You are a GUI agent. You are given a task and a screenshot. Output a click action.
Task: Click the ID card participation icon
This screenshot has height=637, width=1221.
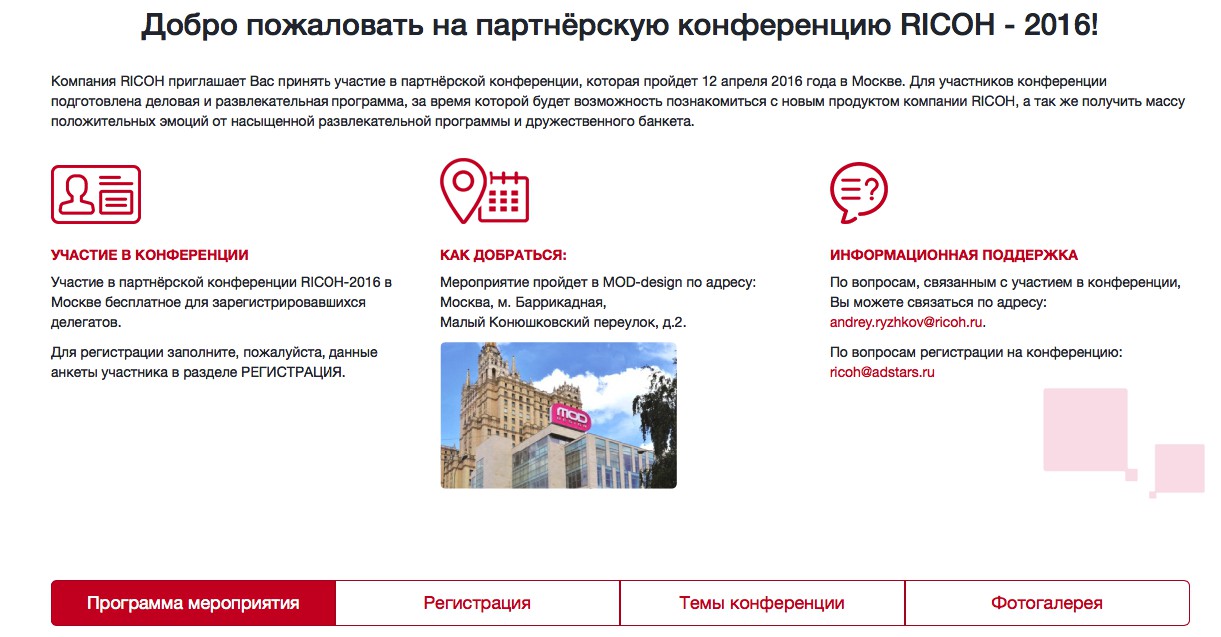click(x=96, y=194)
